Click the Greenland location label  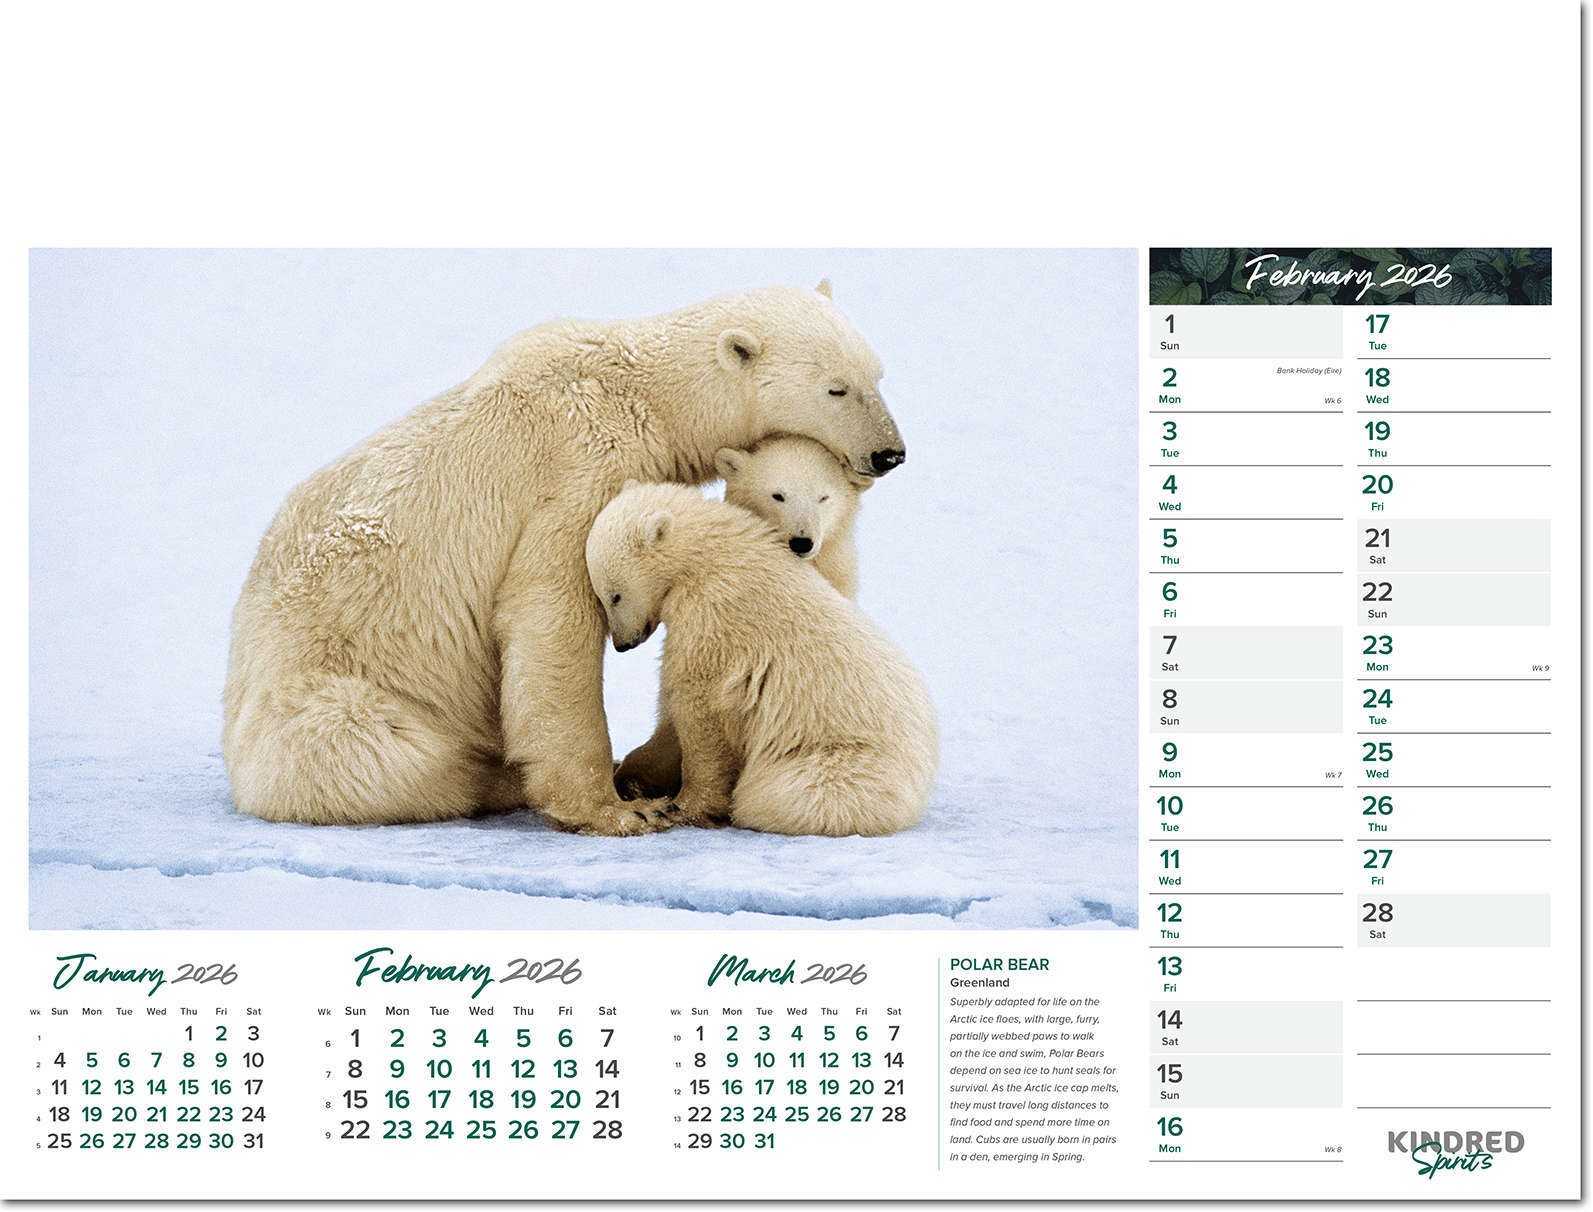[980, 983]
